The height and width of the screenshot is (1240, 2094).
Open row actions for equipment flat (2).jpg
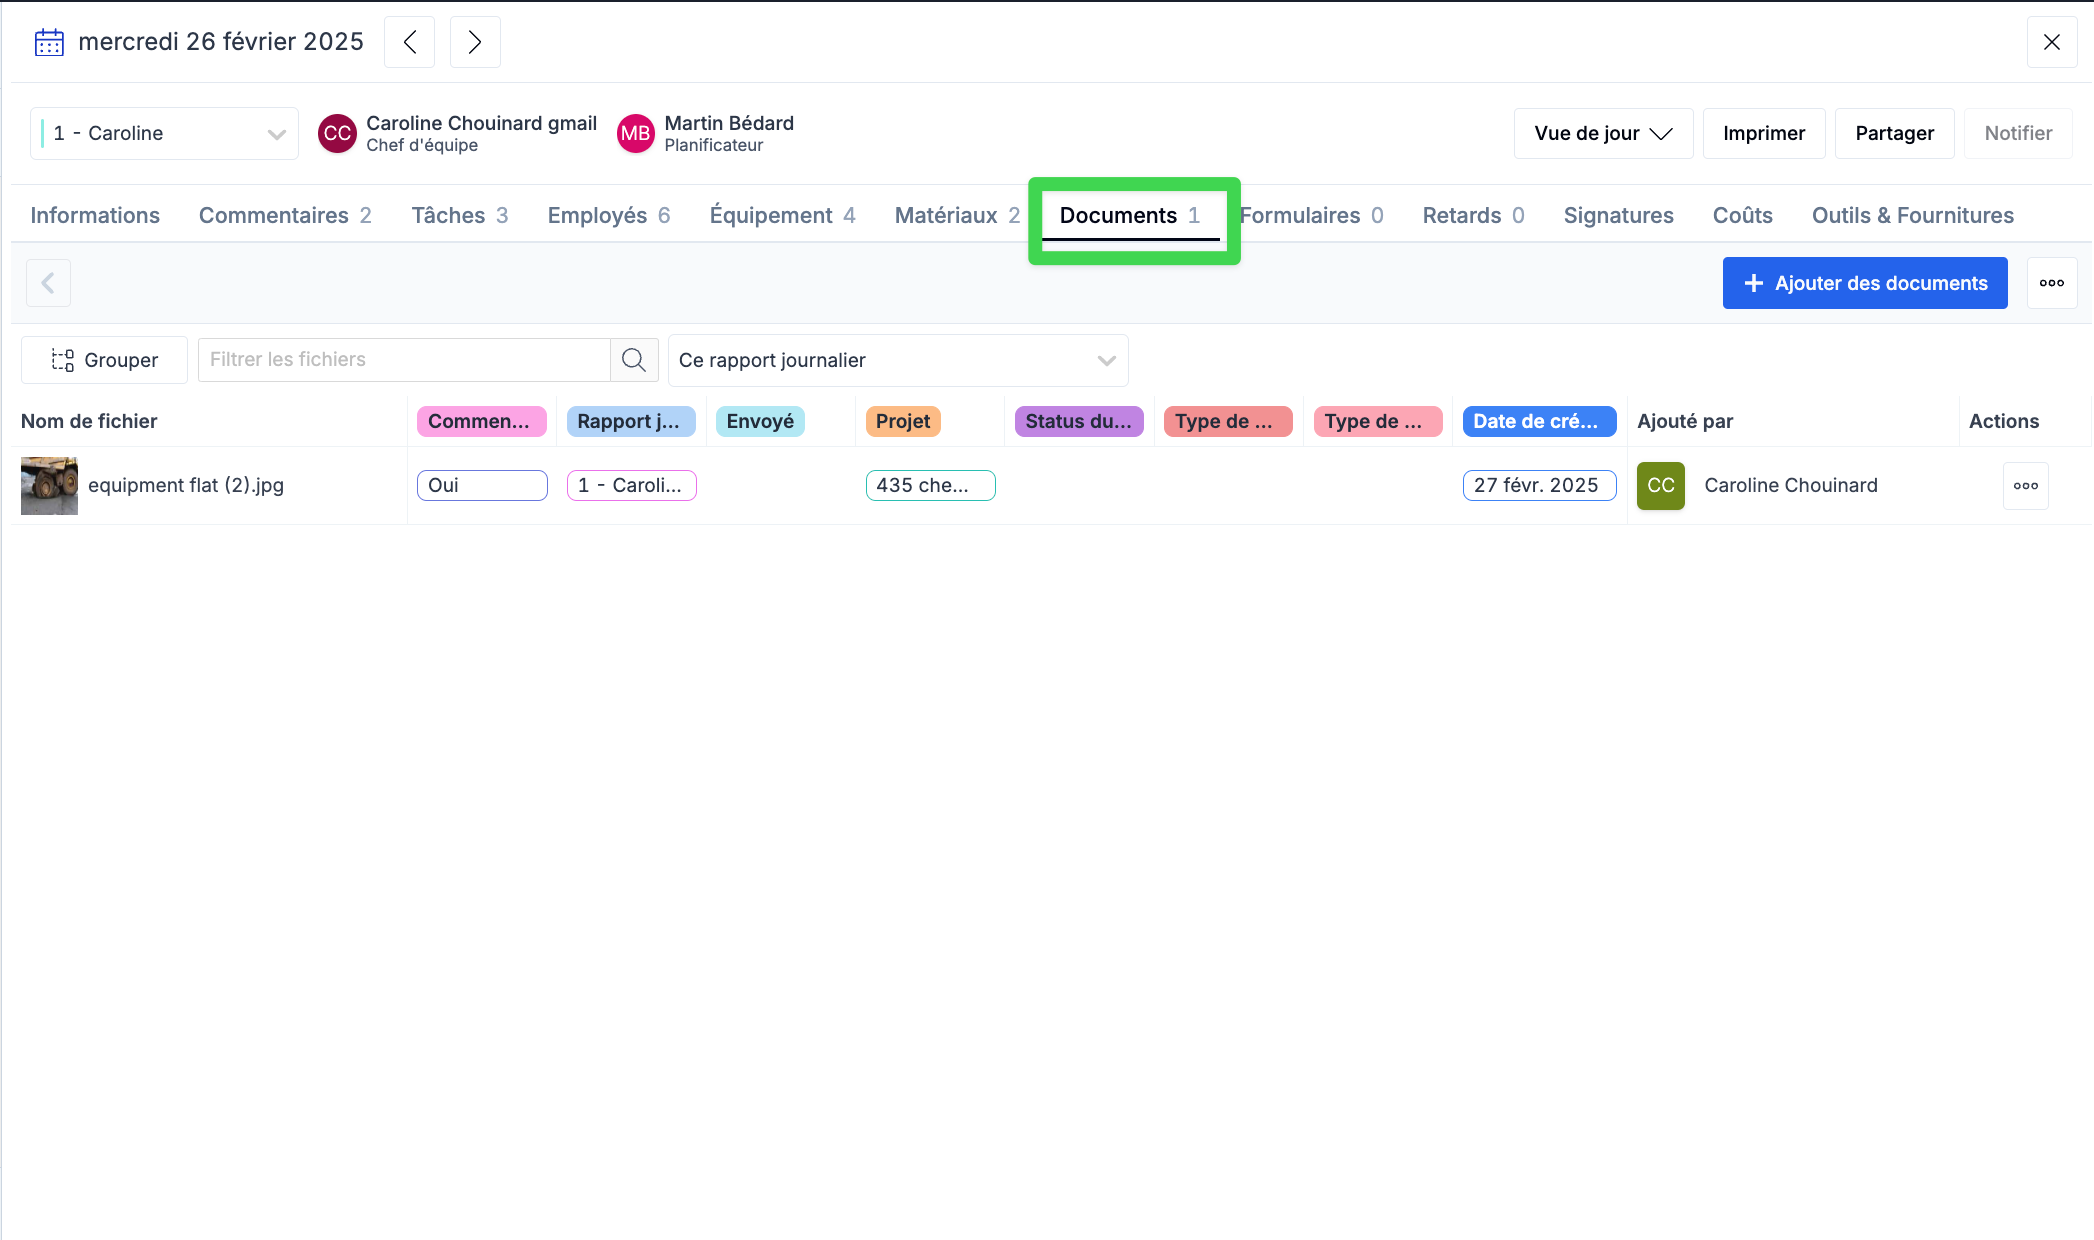click(x=2026, y=486)
